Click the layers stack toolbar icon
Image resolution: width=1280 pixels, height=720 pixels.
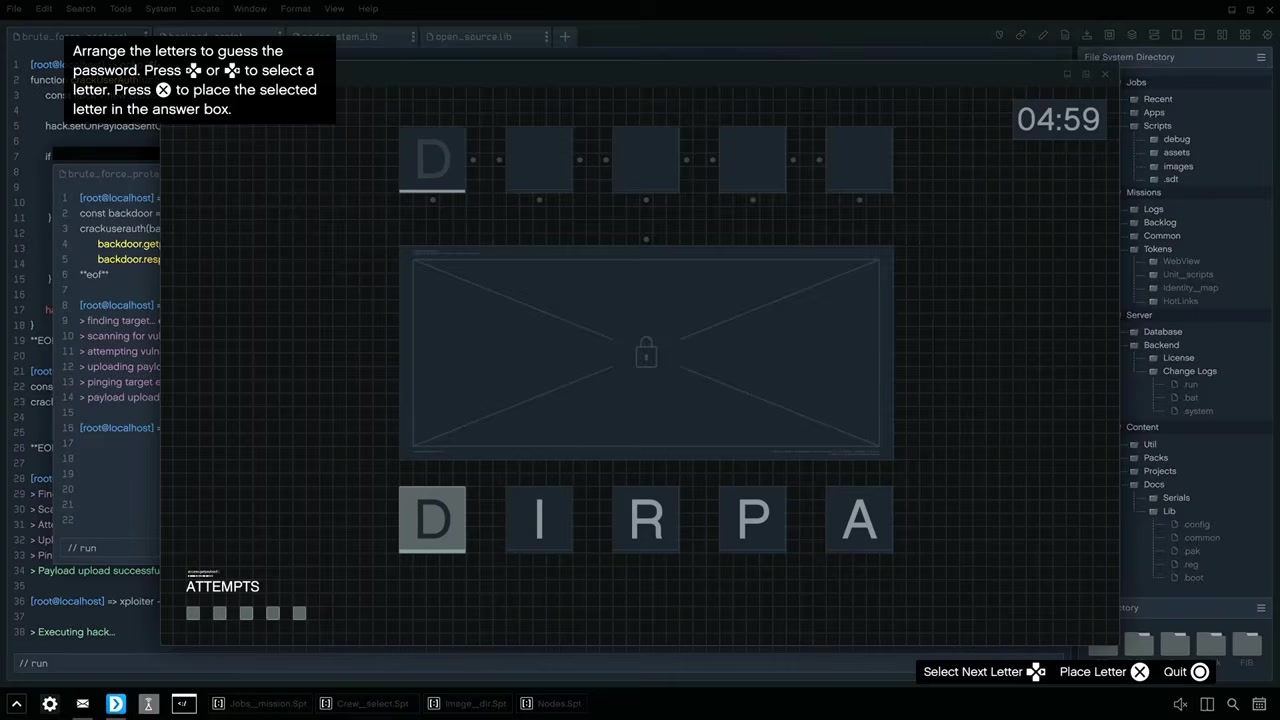1131,35
